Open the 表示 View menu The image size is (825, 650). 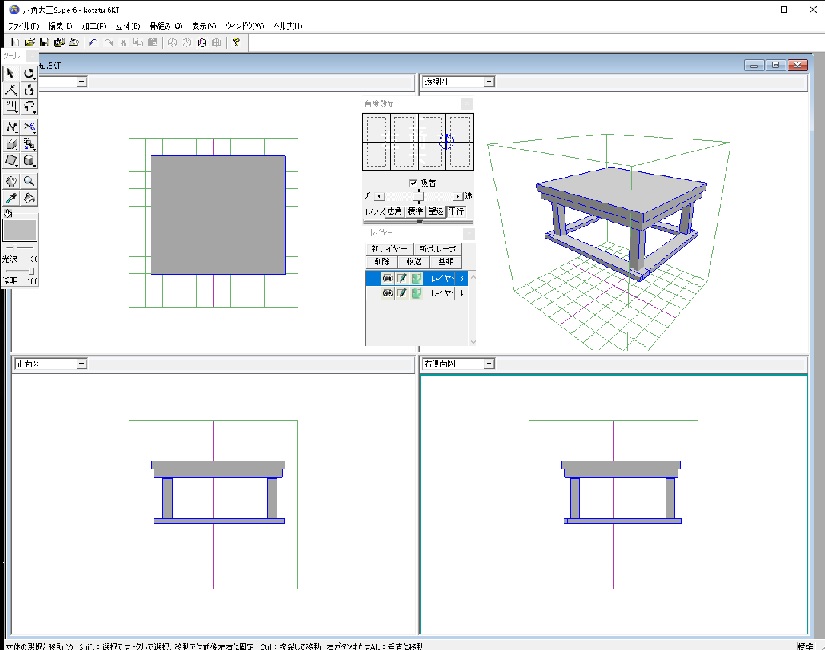click(204, 26)
